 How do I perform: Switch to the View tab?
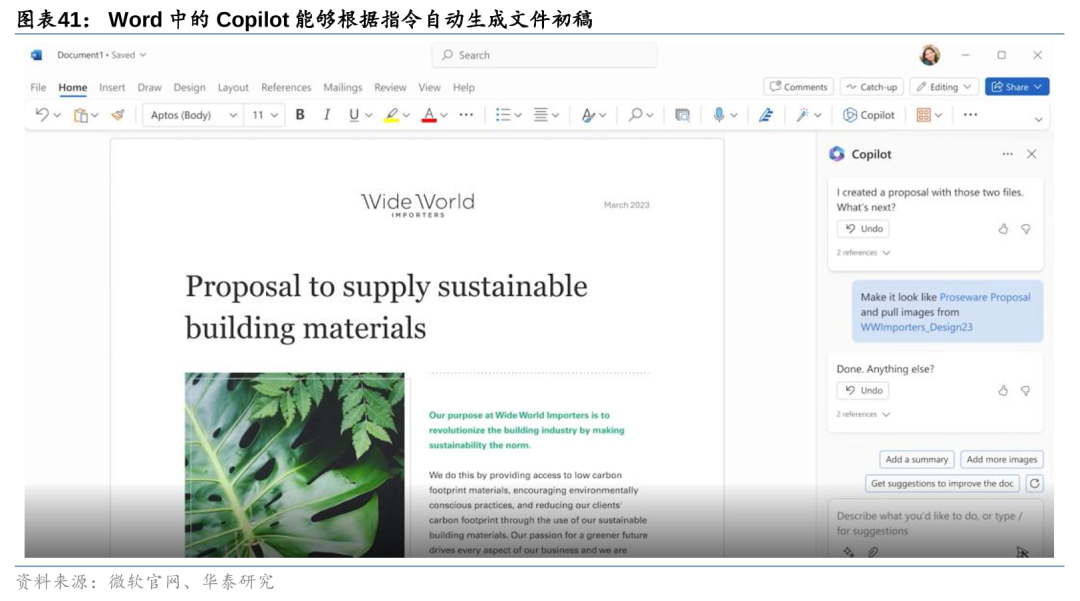[429, 87]
